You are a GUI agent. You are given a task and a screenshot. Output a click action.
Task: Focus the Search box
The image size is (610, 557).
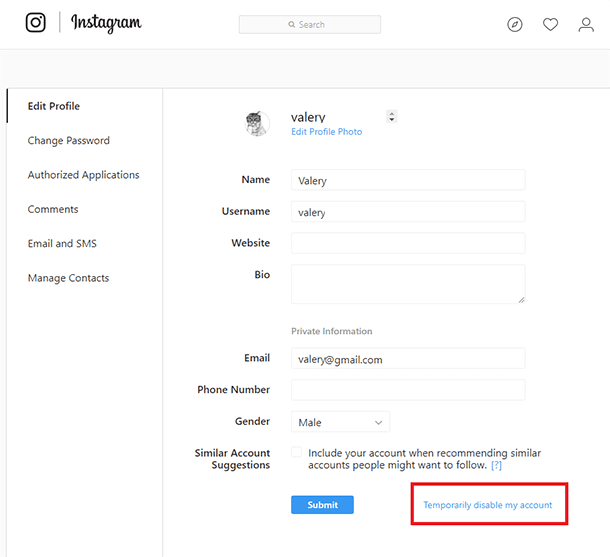pyautogui.click(x=310, y=25)
